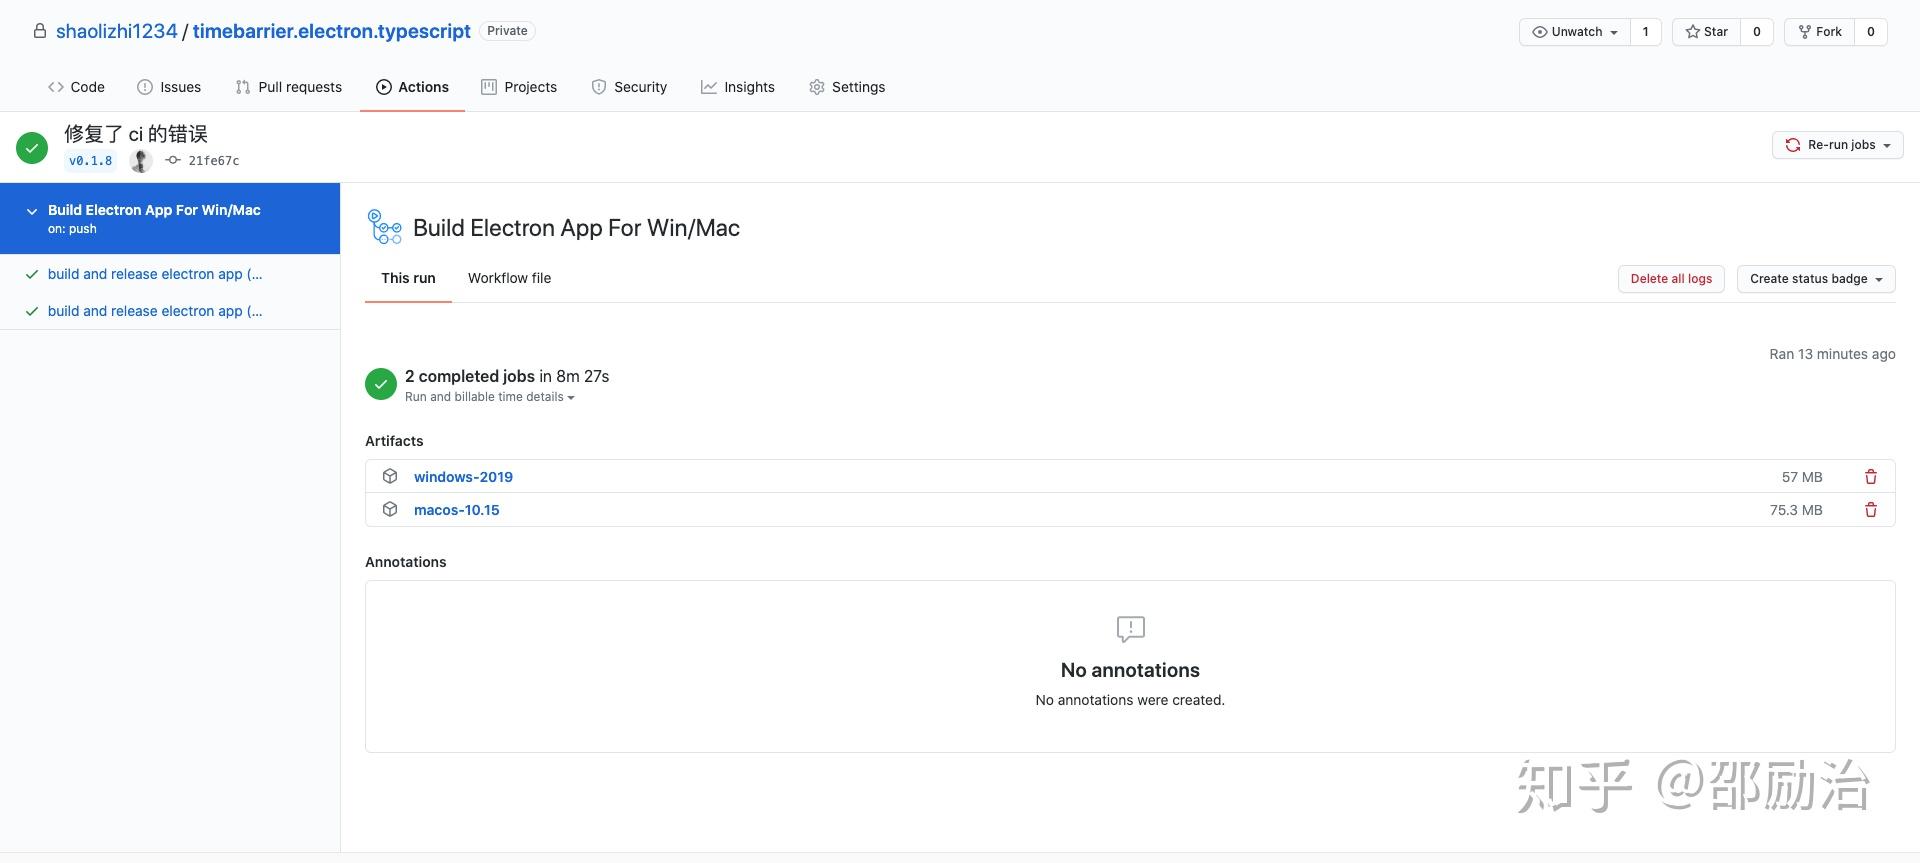Viewport: 1920px width, 863px height.
Task: Delete the windows-2019 artifact with trash icon
Action: tap(1870, 477)
